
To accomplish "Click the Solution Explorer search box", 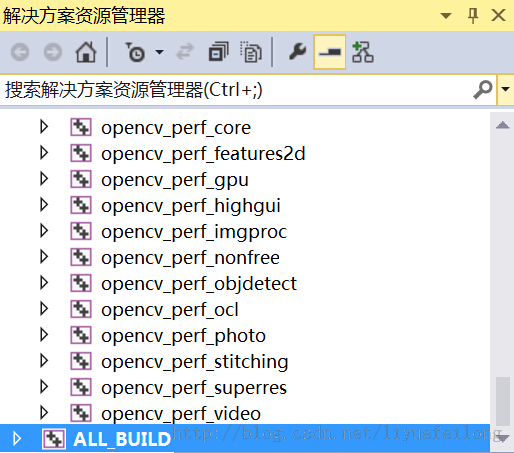I will tap(237, 90).
